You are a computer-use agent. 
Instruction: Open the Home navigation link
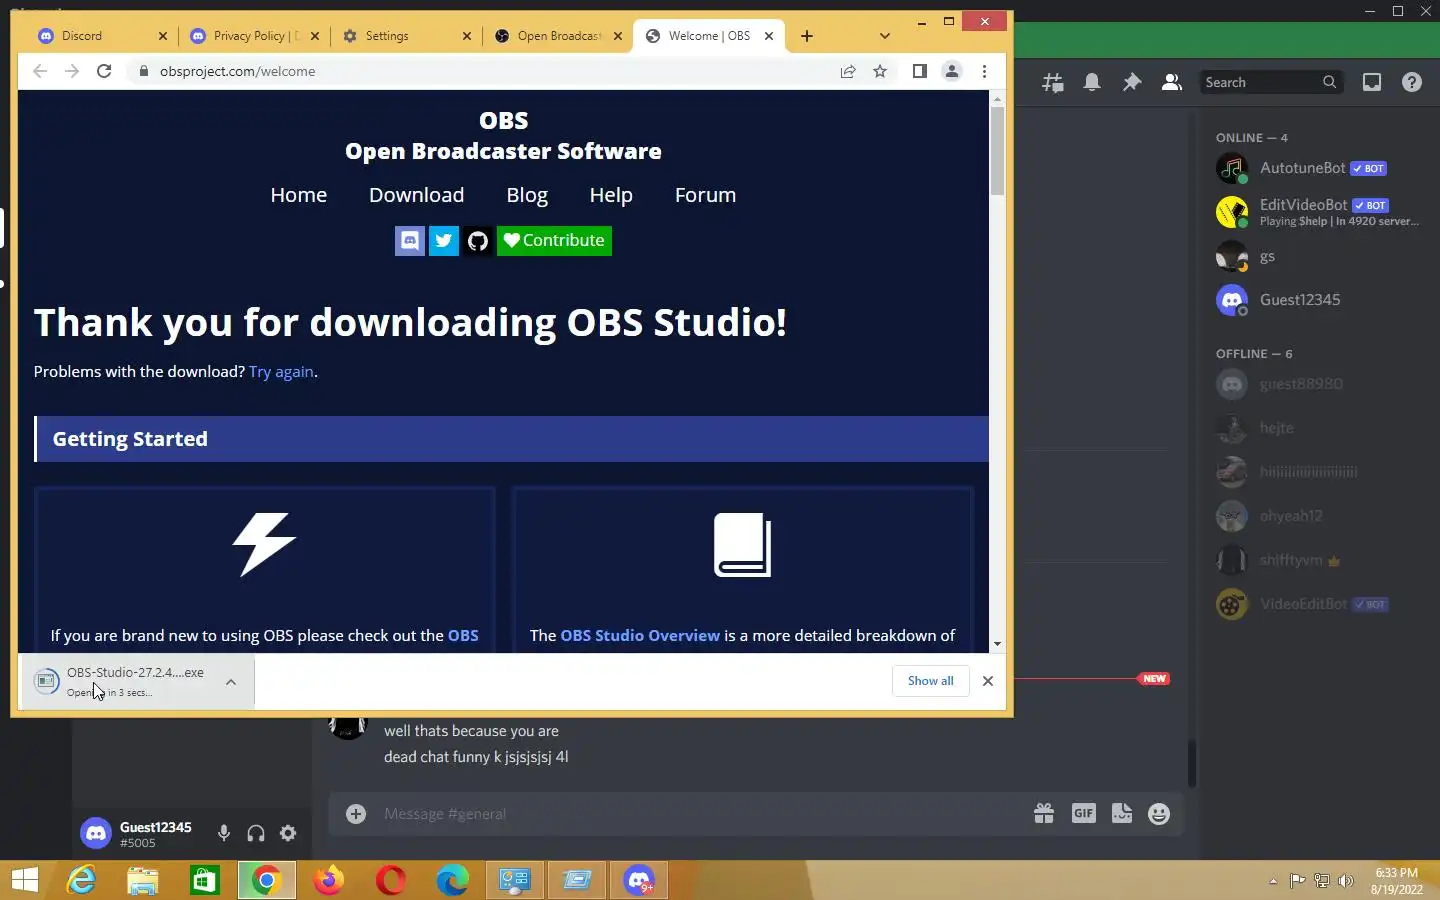tap(299, 195)
